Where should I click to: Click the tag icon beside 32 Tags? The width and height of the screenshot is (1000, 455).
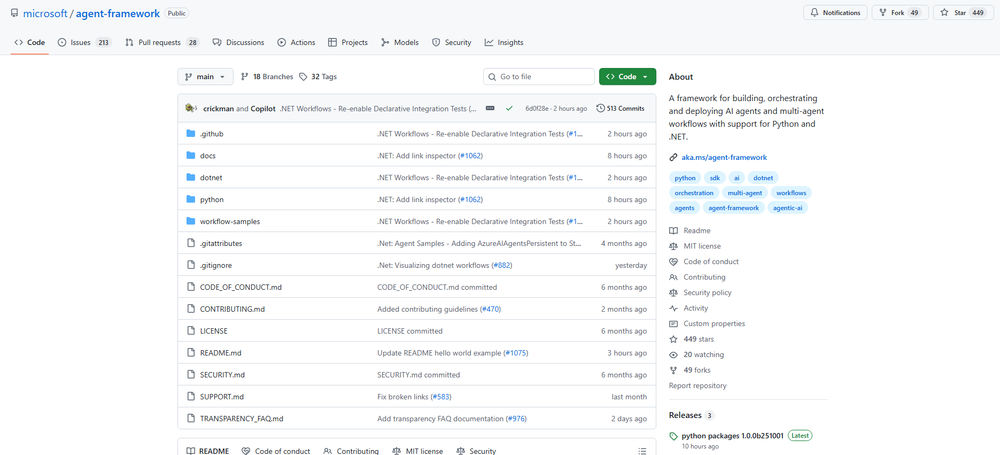click(x=303, y=77)
